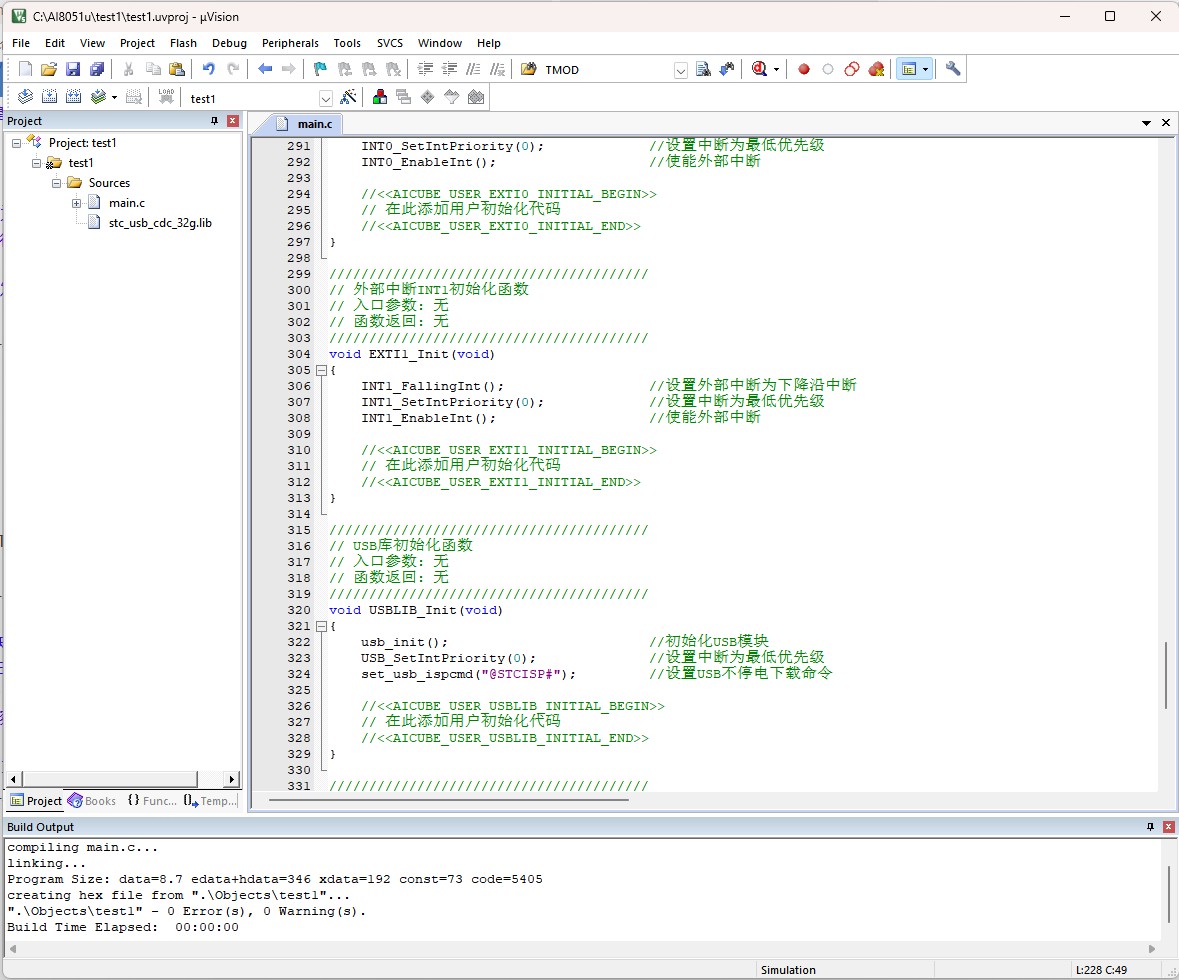Click into the TMOD find text field
The height and width of the screenshot is (980, 1179).
(x=607, y=70)
